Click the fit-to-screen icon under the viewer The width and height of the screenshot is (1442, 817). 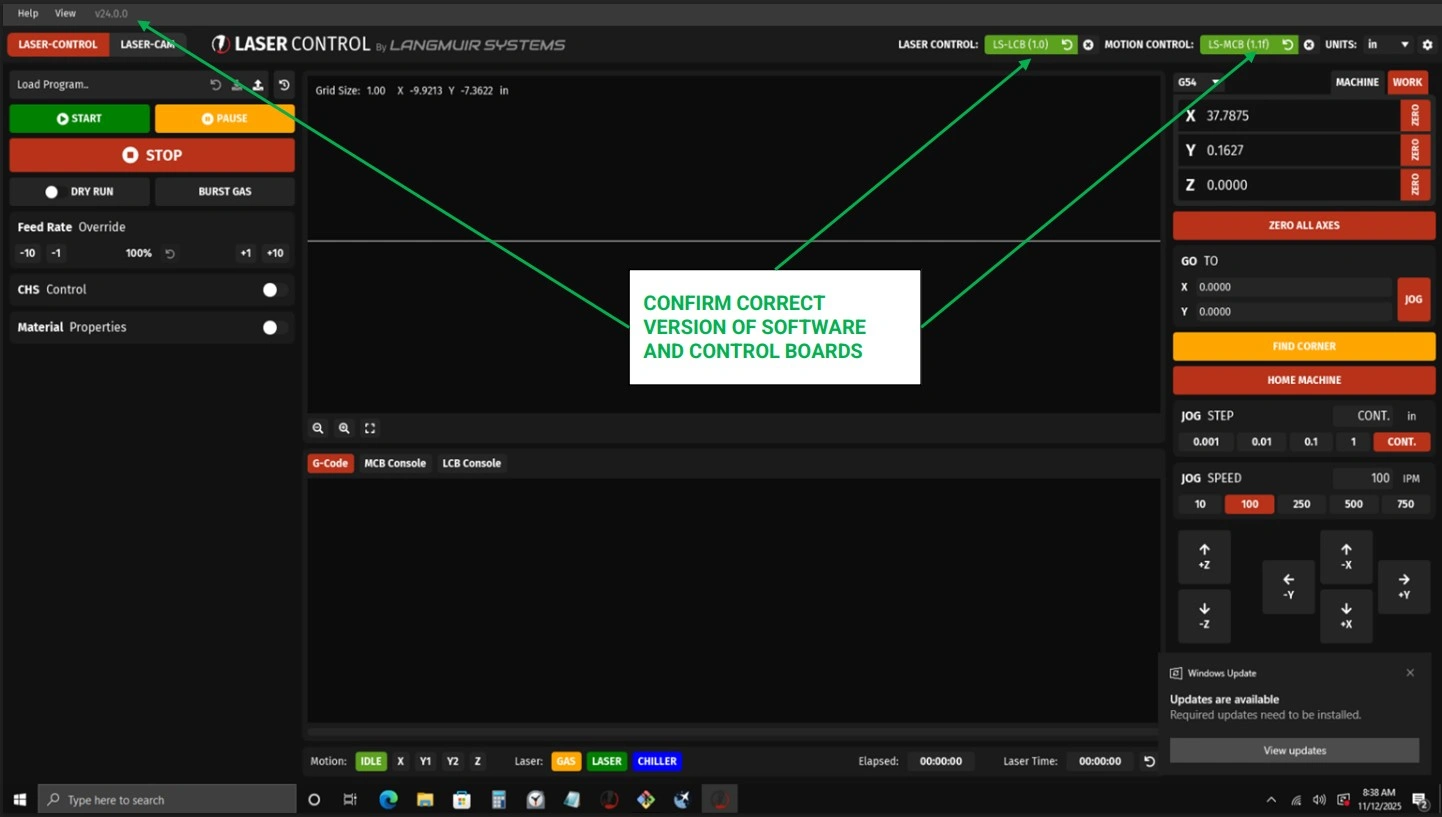[x=370, y=428]
